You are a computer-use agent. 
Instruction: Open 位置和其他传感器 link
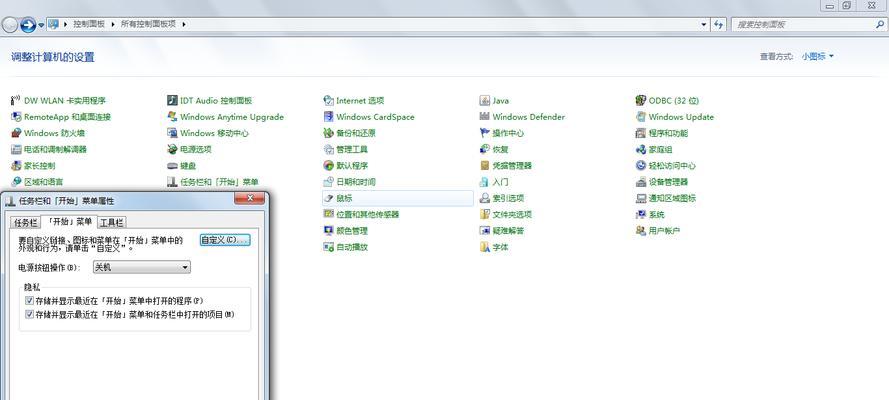click(x=367, y=215)
